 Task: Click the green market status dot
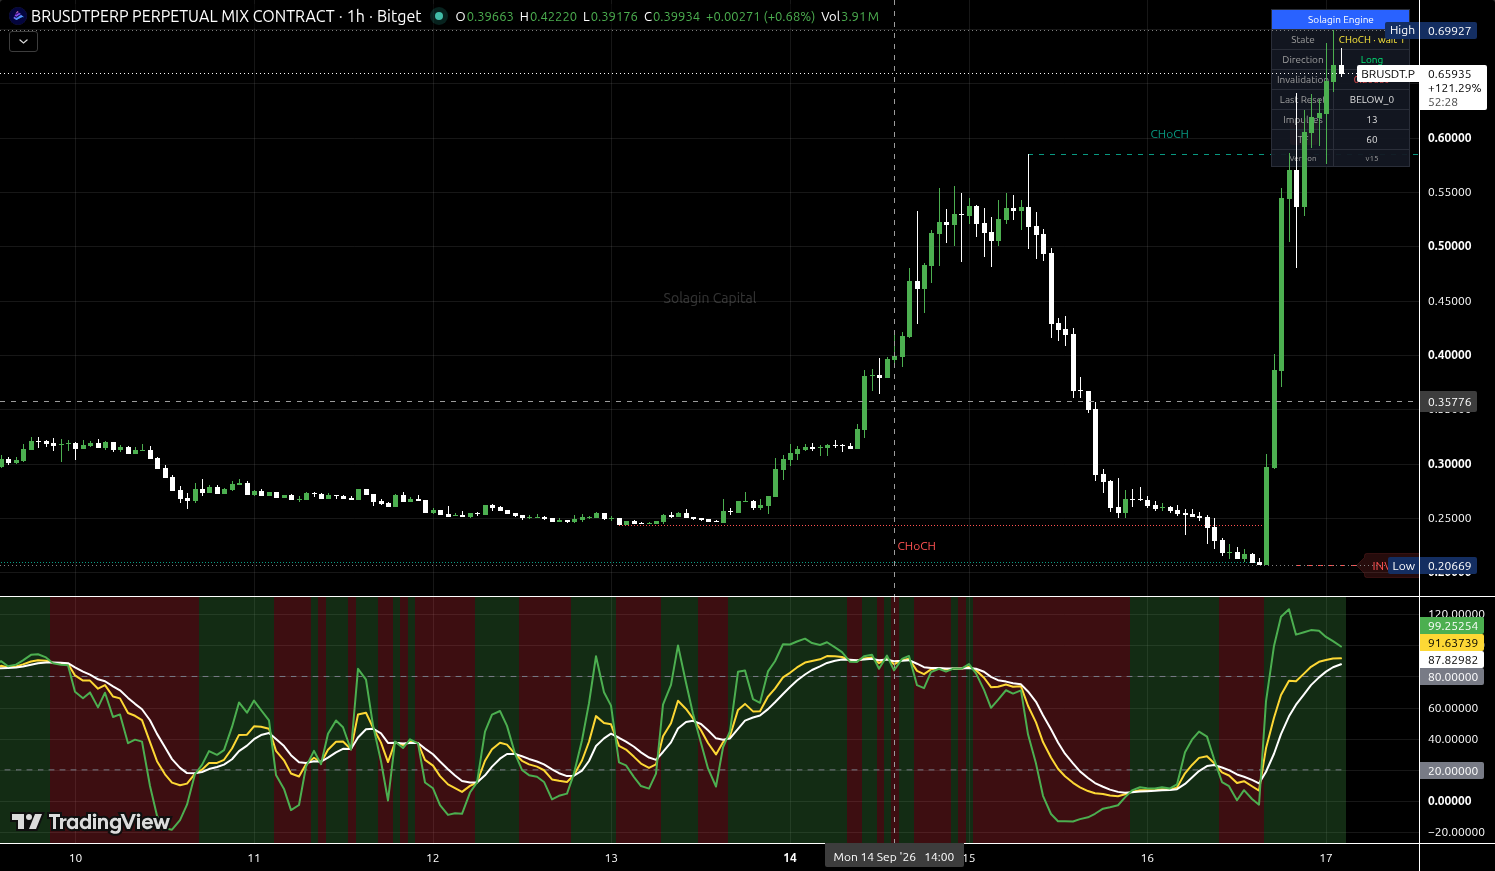[439, 16]
